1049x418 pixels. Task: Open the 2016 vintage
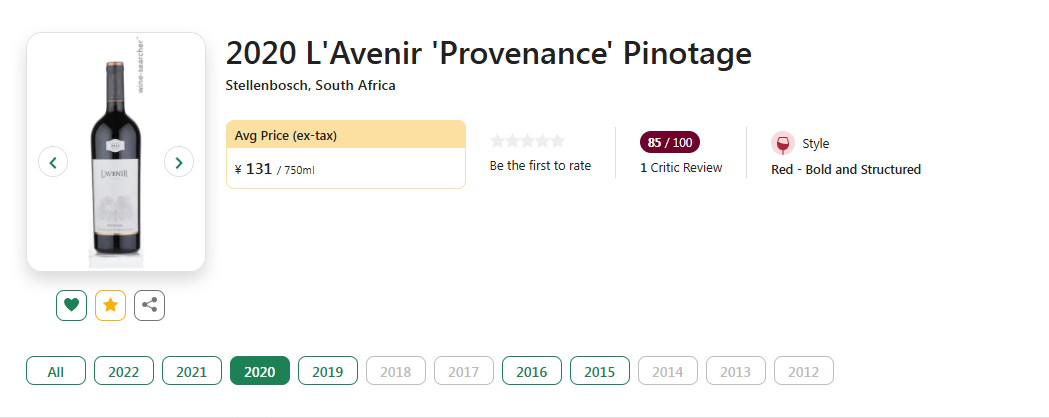(x=531, y=371)
